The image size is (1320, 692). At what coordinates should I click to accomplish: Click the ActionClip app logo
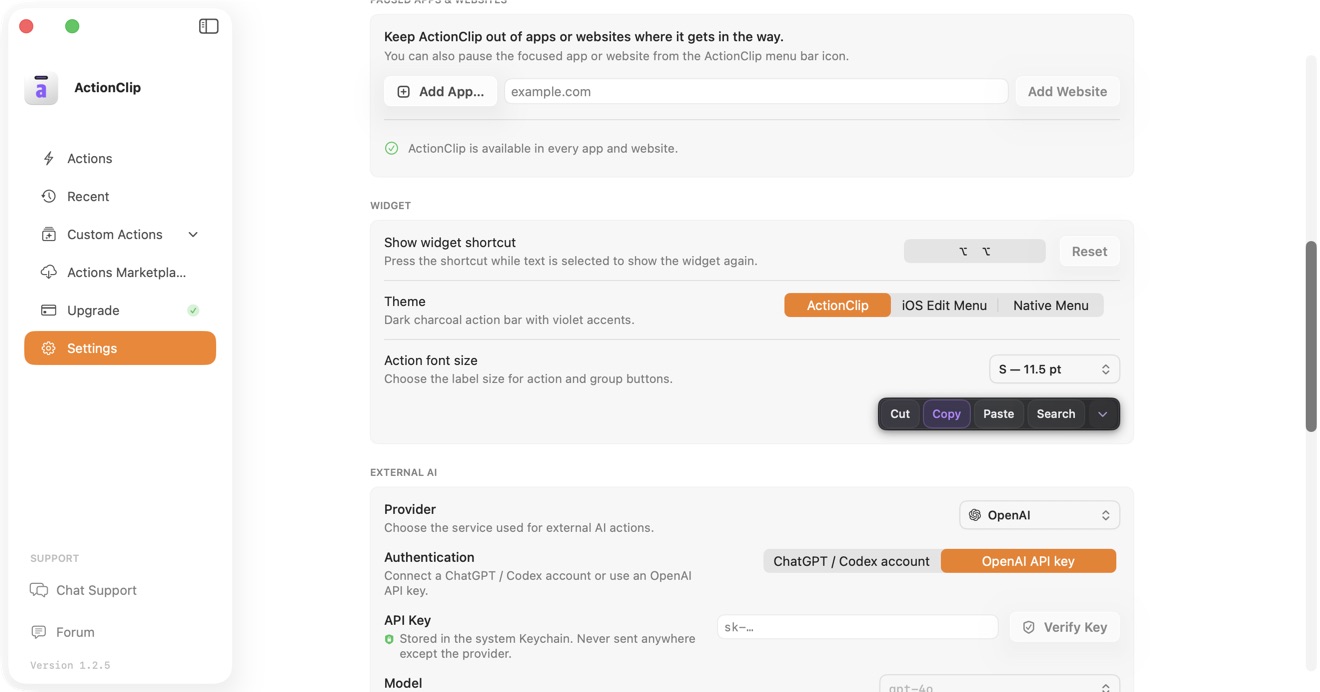click(41, 88)
